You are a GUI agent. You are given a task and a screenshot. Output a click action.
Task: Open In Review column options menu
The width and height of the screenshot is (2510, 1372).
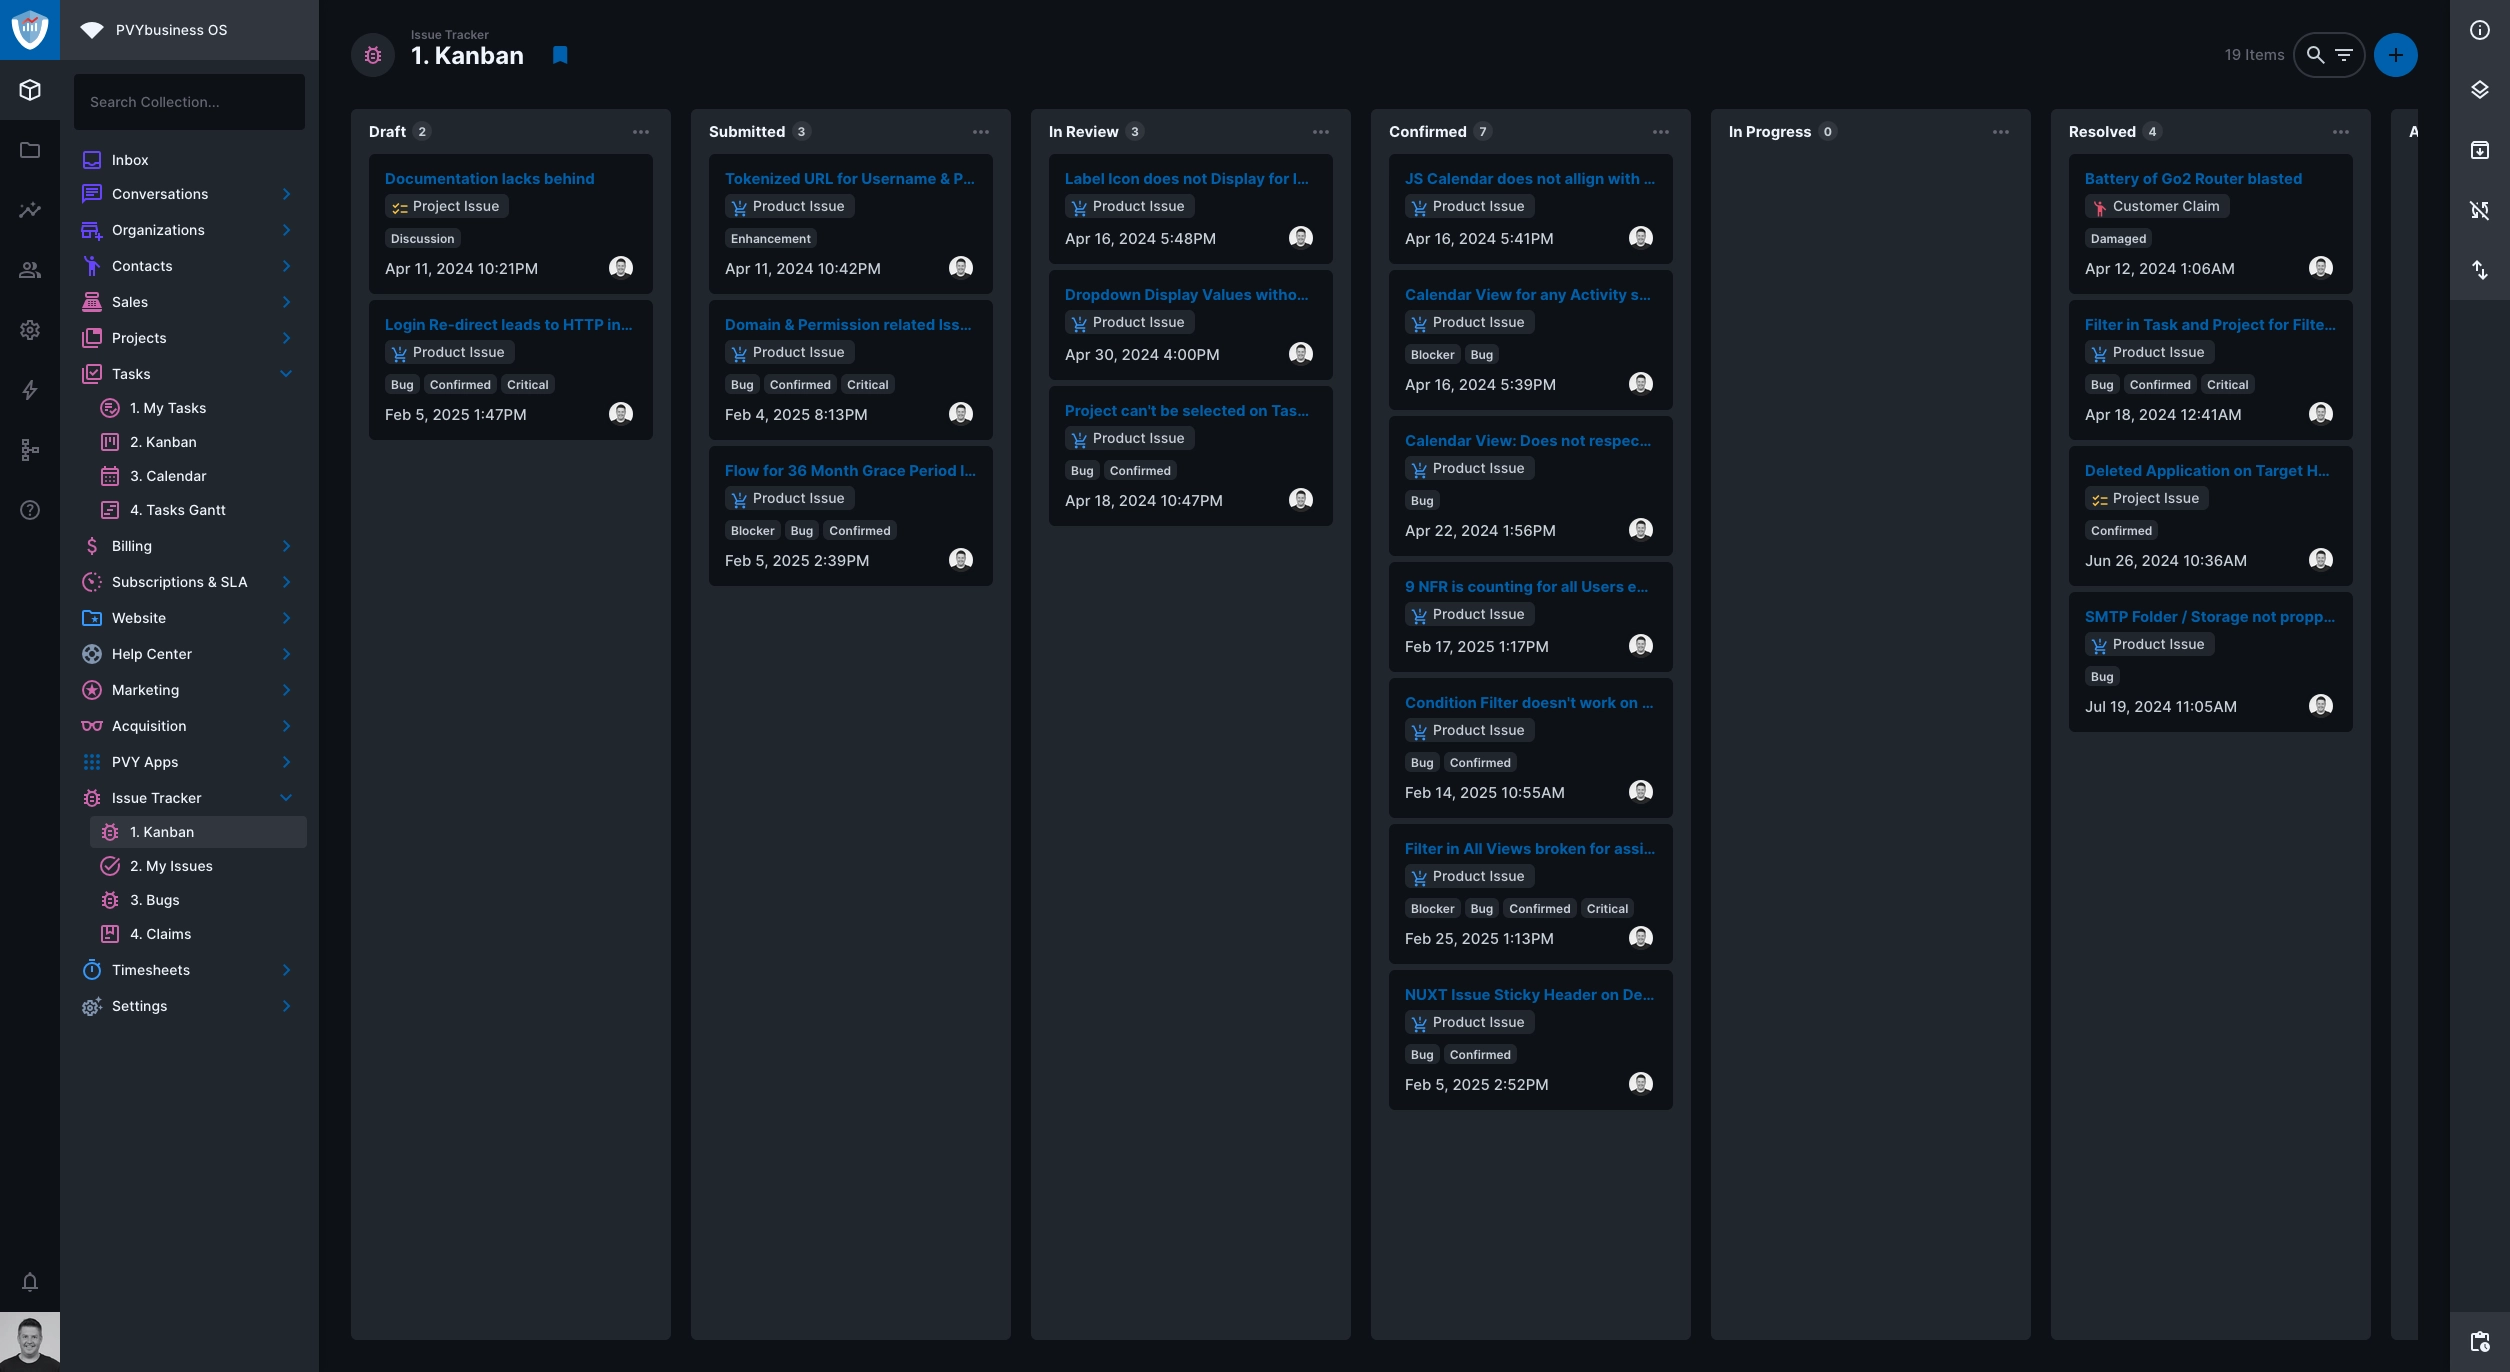click(x=1321, y=132)
